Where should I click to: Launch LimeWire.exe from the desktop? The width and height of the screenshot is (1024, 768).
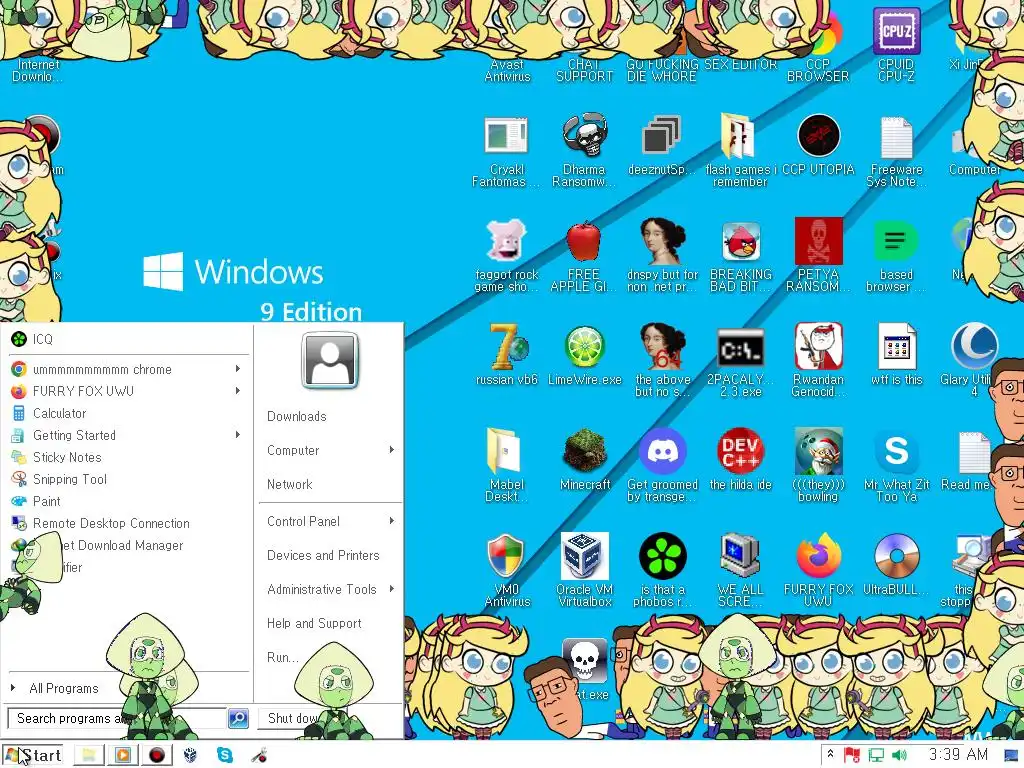[x=584, y=347]
